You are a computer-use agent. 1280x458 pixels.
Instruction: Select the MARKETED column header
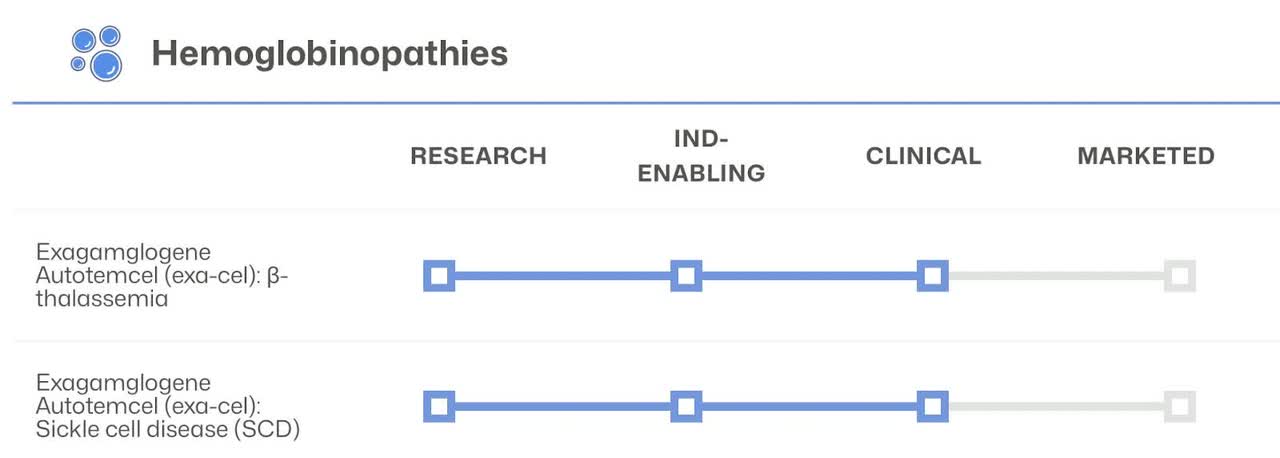click(1145, 156)
